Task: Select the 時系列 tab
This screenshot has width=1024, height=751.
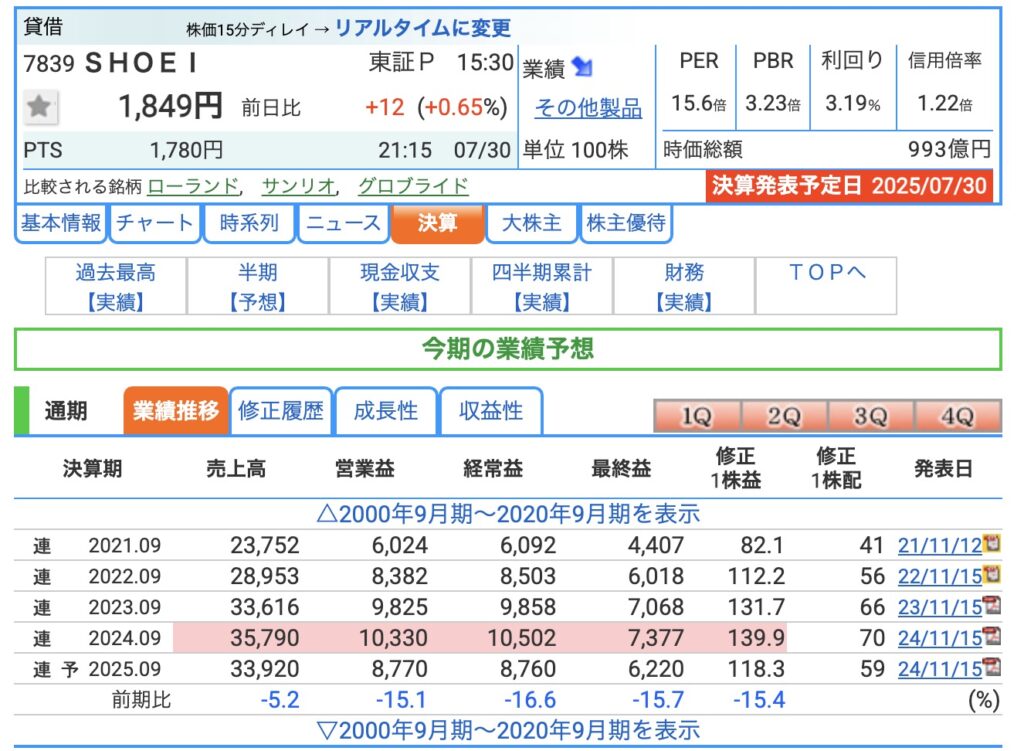Action: (x=249, y=223)
